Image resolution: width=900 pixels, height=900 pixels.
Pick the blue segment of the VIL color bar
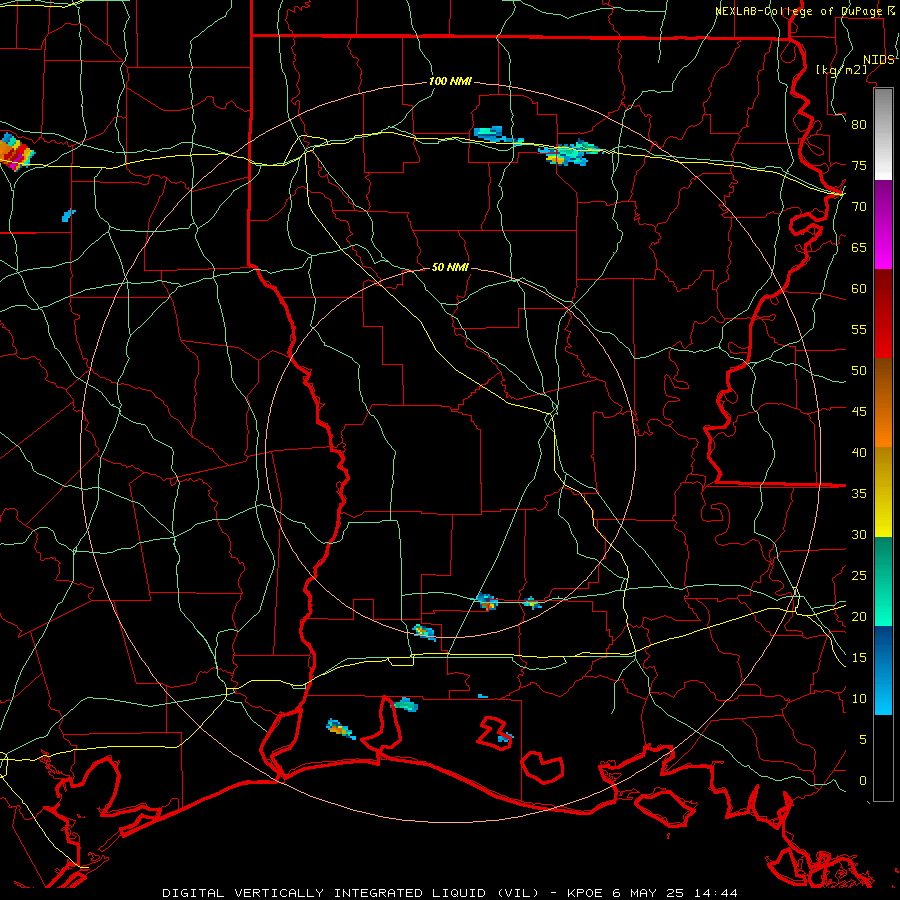click(883, 670)
